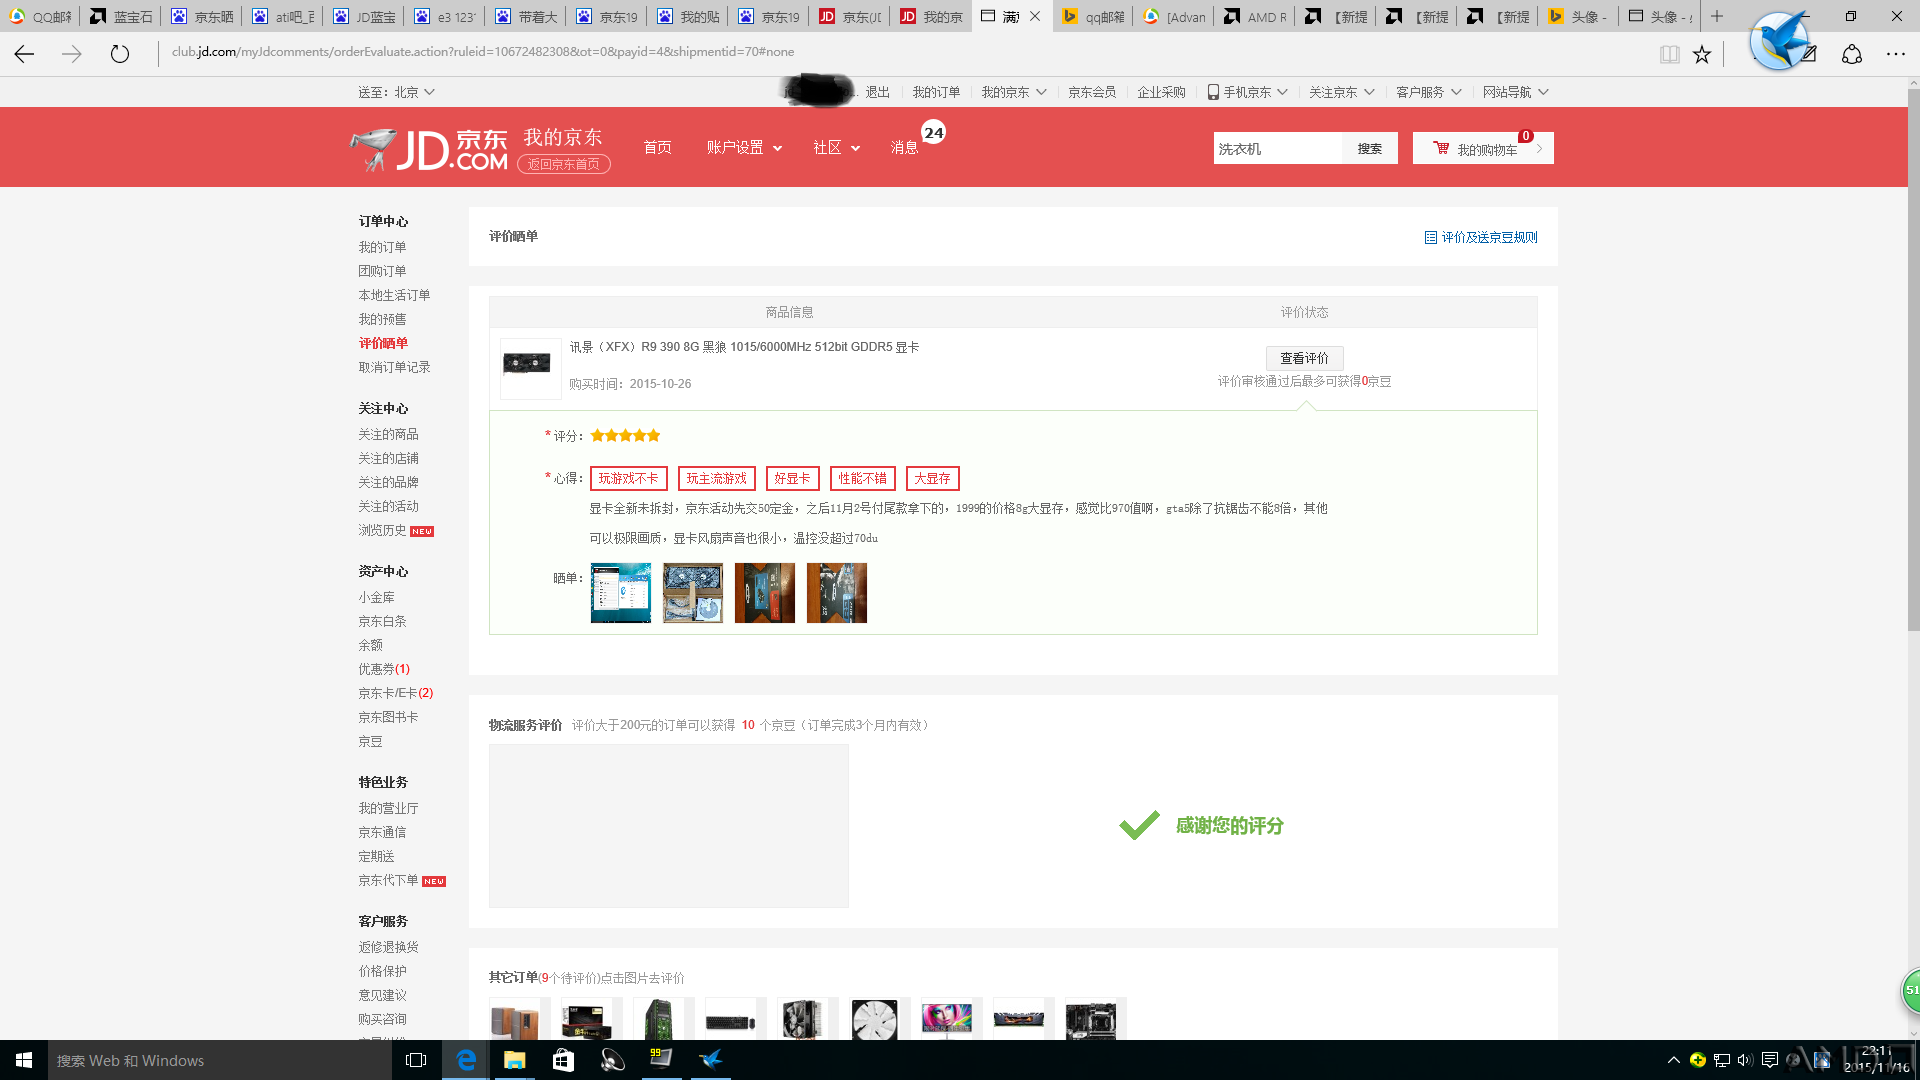Open reading view book icon
This screenshot has height=1080, width=1920.
tap(1669, 54)
